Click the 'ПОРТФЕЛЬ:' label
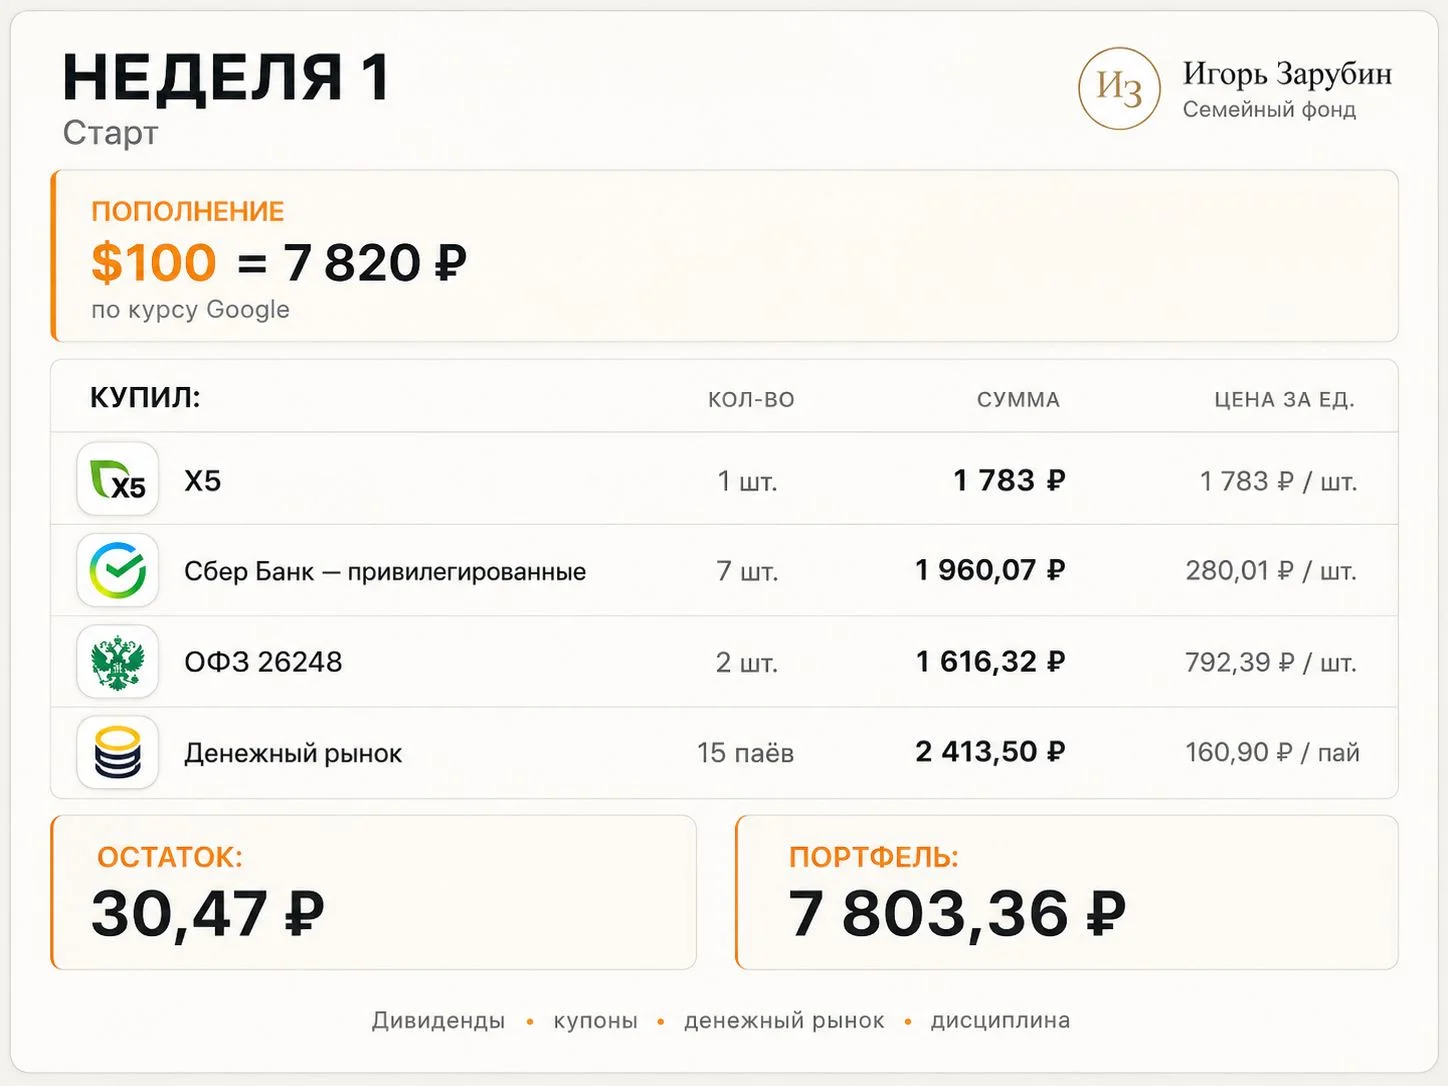 point(873,857)
